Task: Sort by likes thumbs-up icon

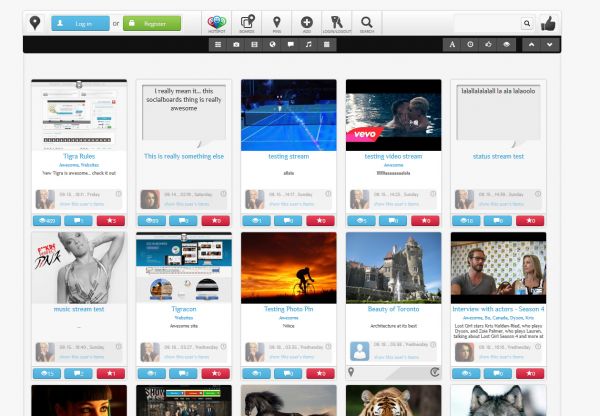Action: tap(488, 44)
